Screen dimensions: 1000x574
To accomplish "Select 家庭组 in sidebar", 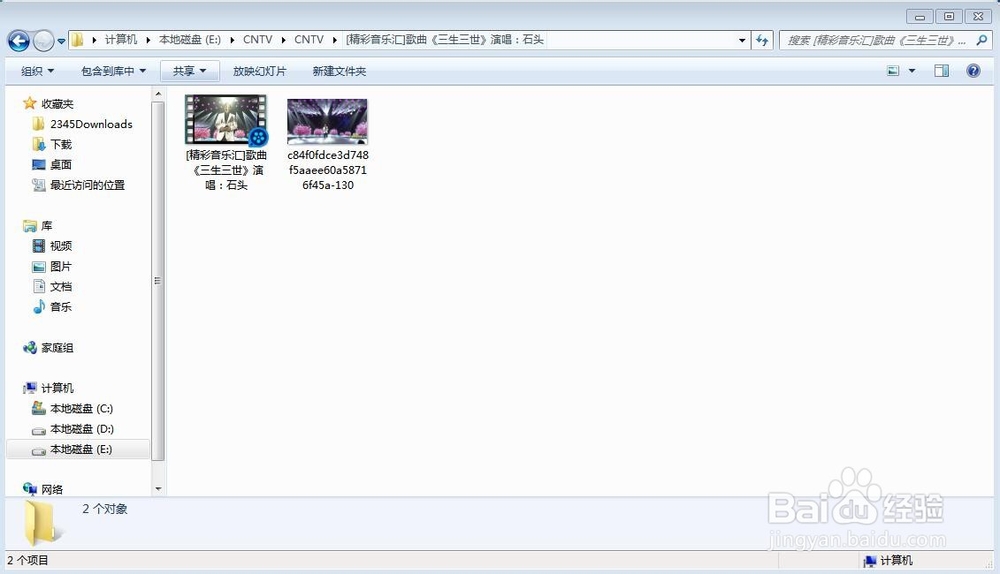I will click(x=48, y=348).
